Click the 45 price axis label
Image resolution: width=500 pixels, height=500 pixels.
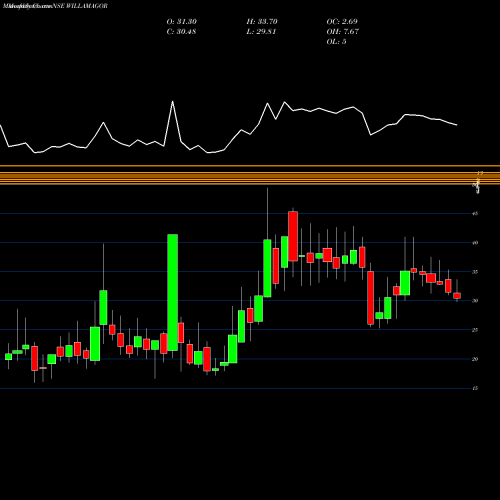click(475, 214)
